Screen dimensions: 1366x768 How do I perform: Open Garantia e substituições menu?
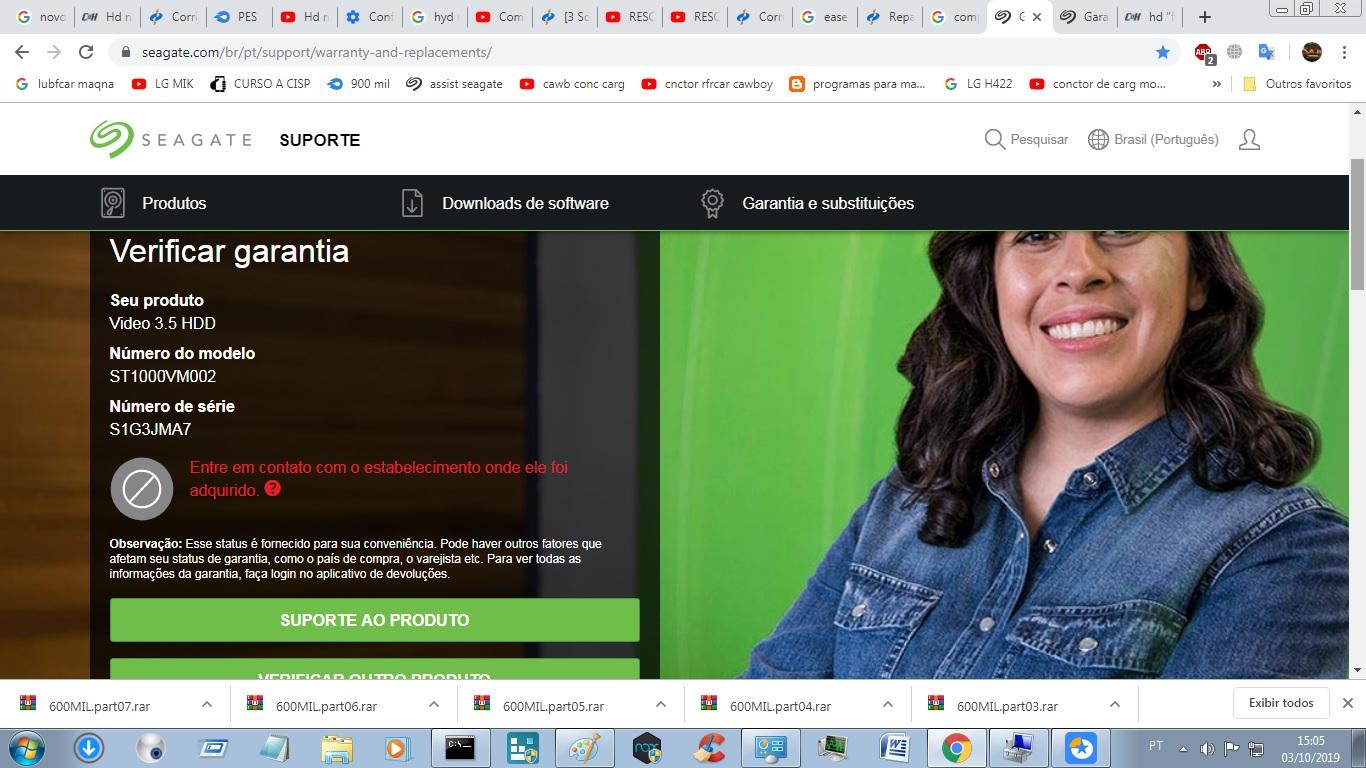point(807,203)
